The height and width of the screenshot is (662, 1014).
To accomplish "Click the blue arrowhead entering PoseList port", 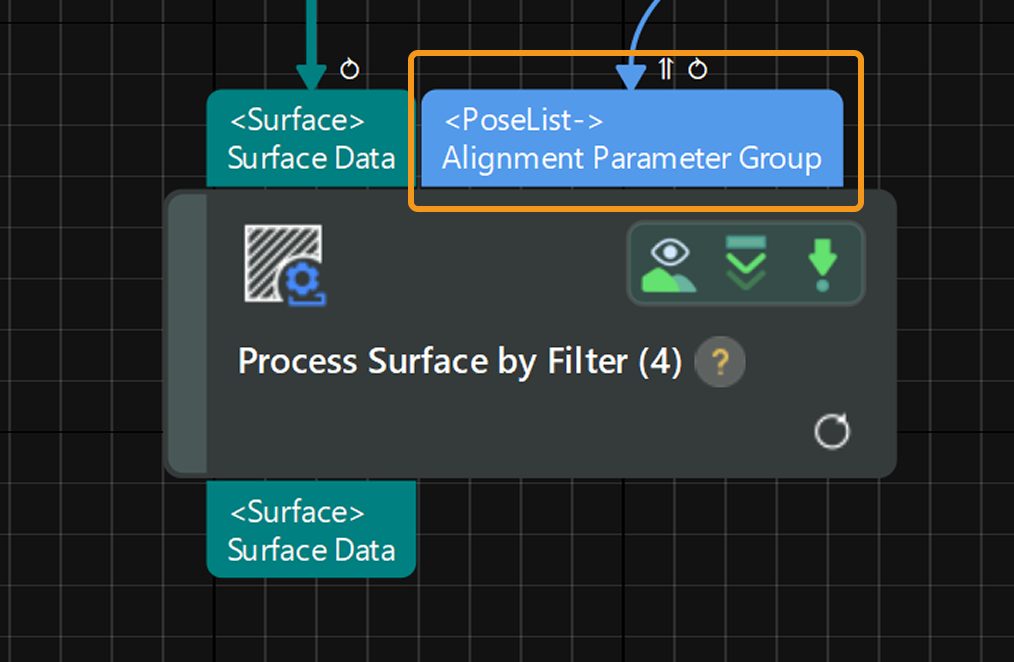I will point(629,77).
